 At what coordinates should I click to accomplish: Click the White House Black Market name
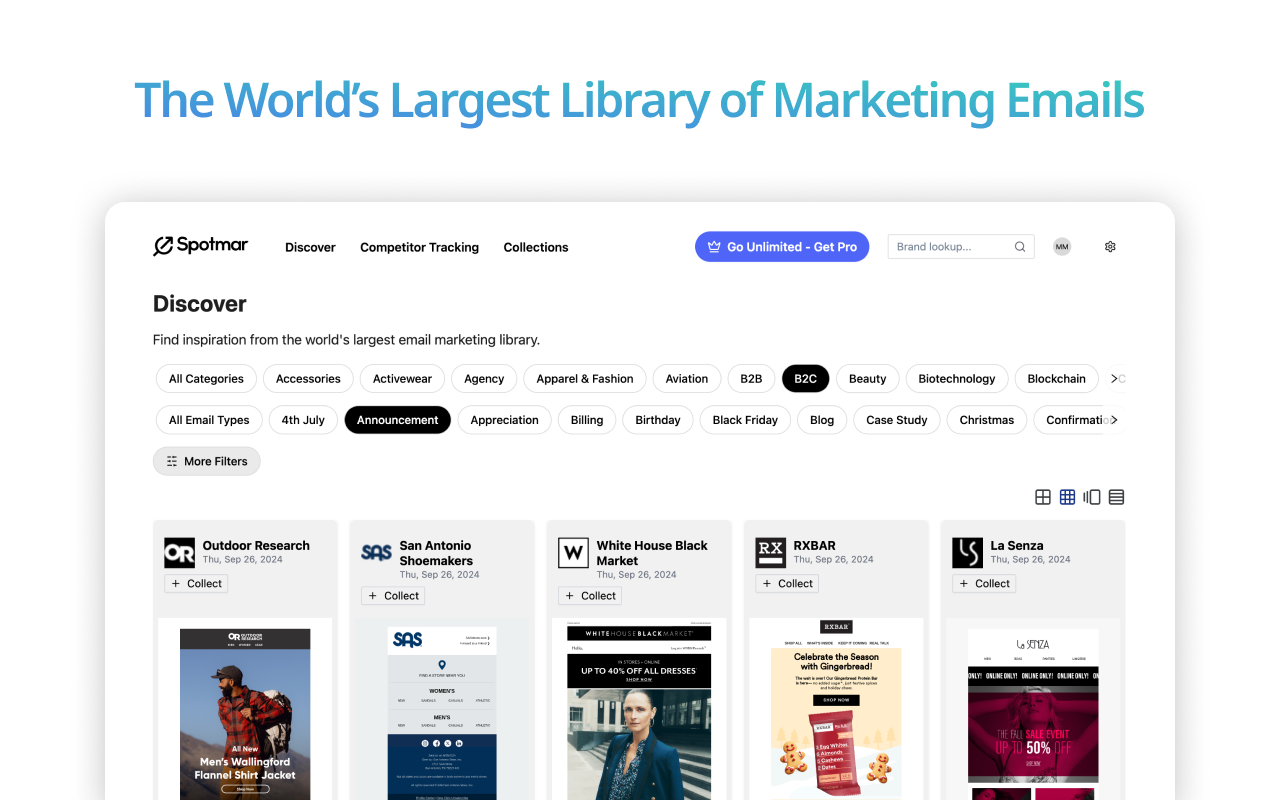click(652, 553)
